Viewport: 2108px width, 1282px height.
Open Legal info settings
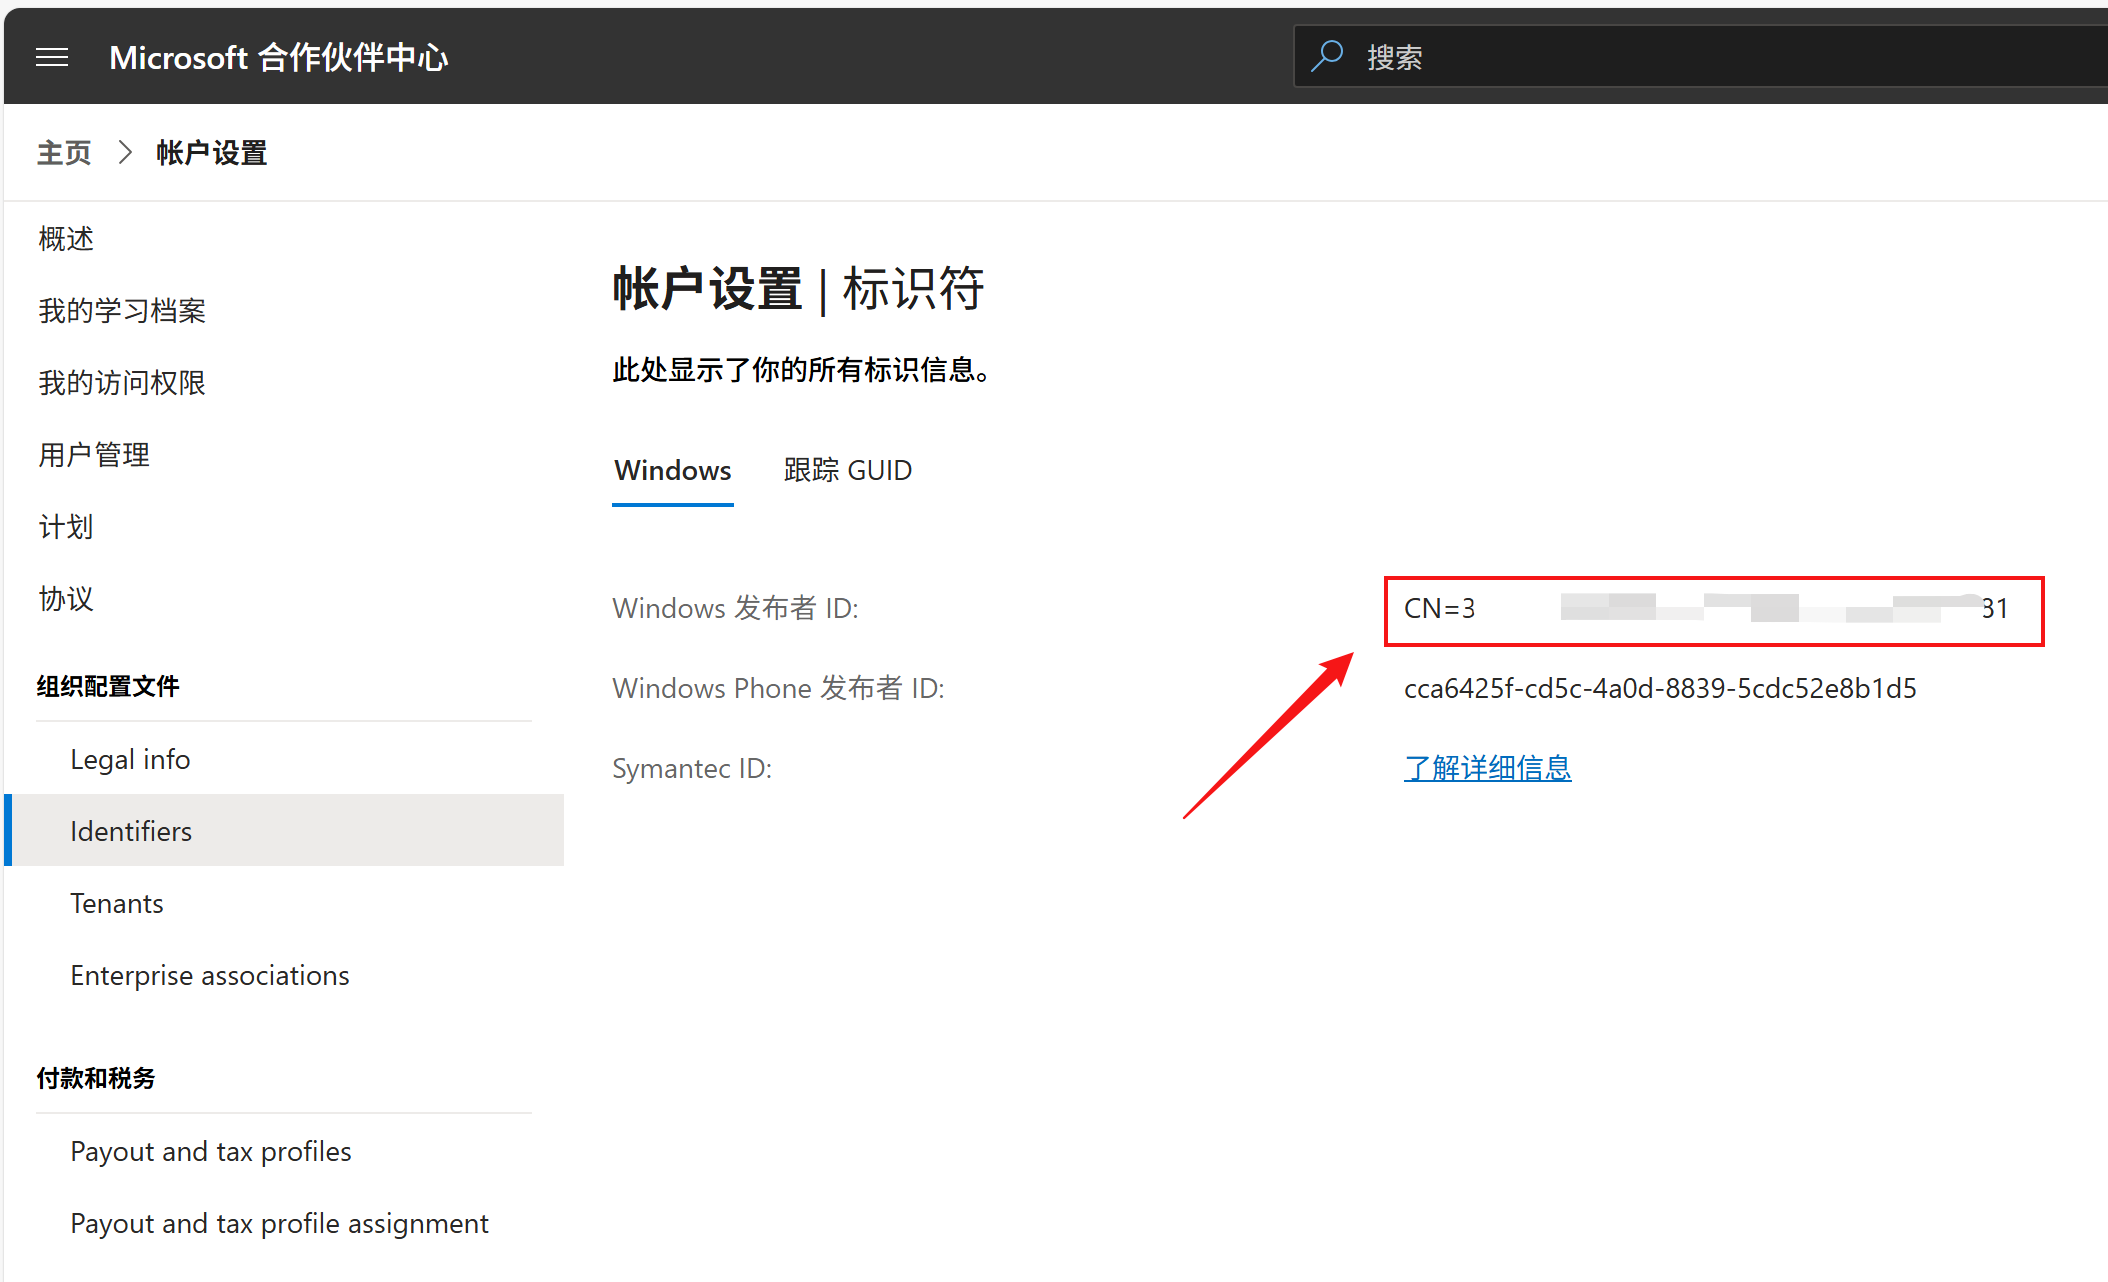(x=130, y=758)
